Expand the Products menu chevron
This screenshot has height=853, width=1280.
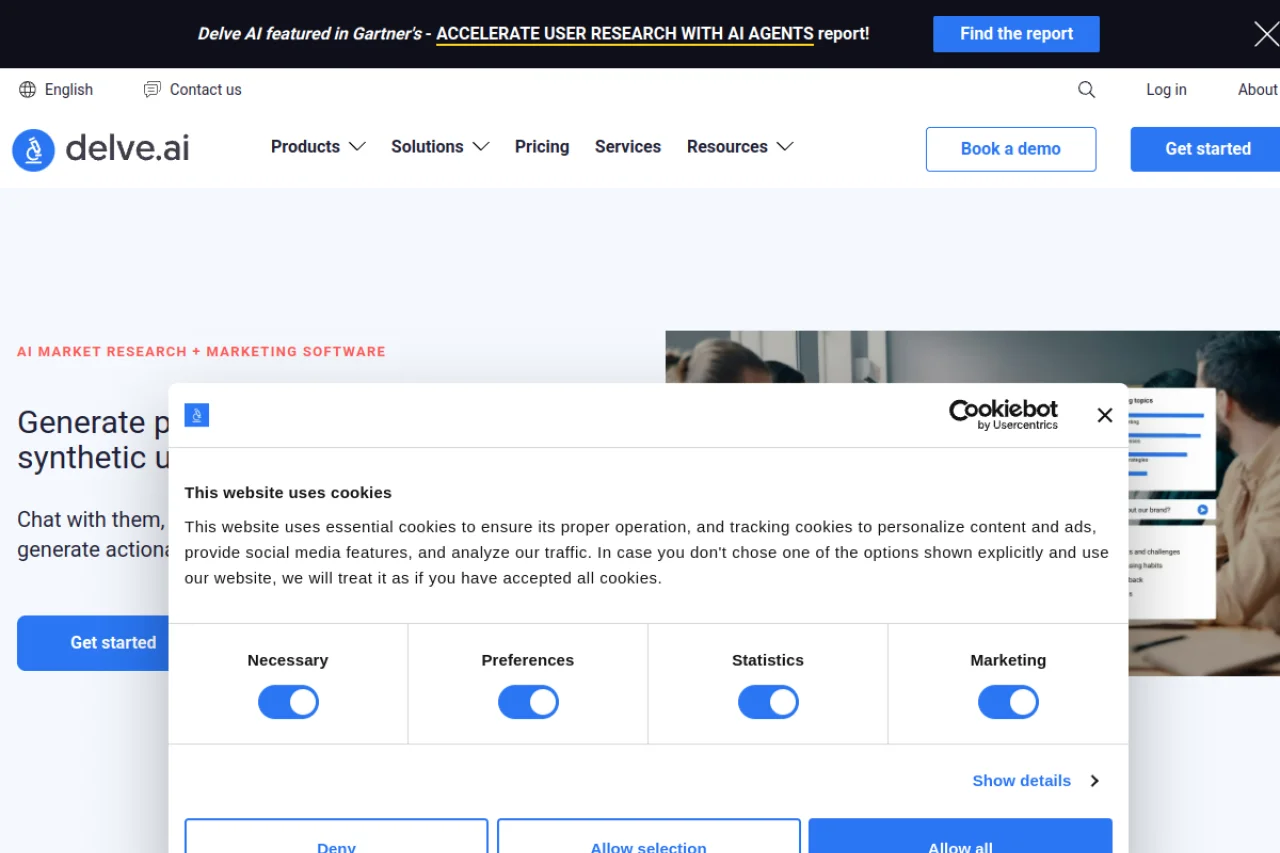357,147
